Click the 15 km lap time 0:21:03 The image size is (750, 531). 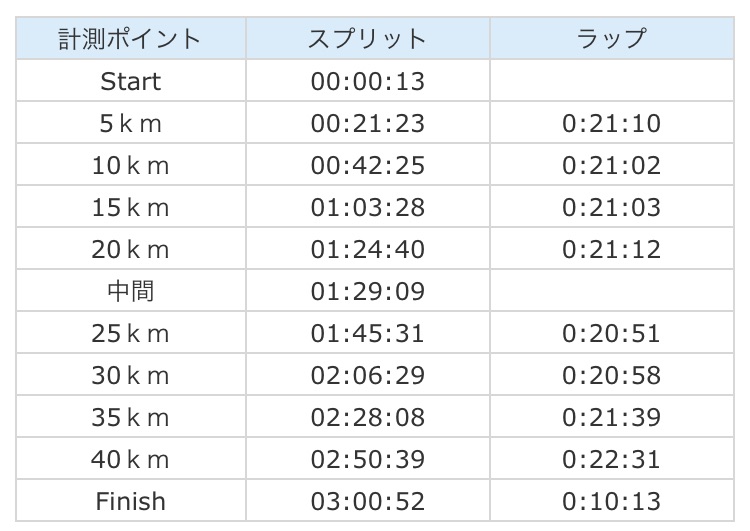coord(611,207)
